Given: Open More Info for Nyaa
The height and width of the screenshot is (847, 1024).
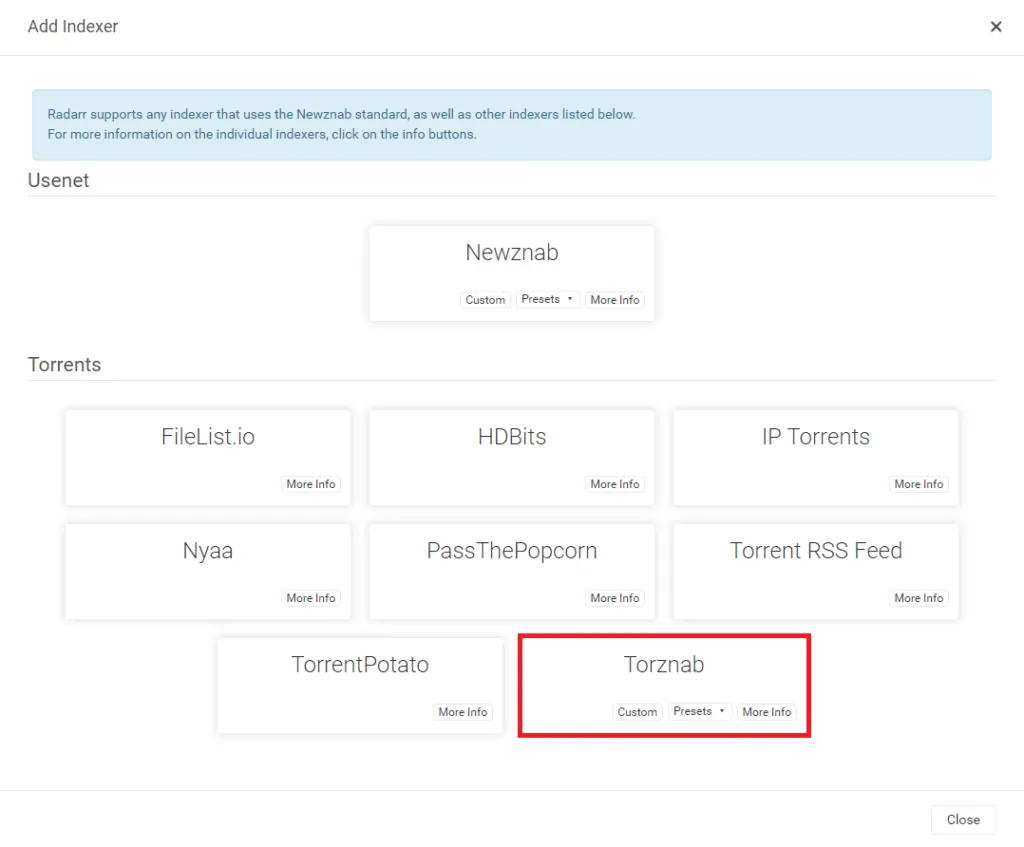Looking at the screenshot, I should 310,597.
